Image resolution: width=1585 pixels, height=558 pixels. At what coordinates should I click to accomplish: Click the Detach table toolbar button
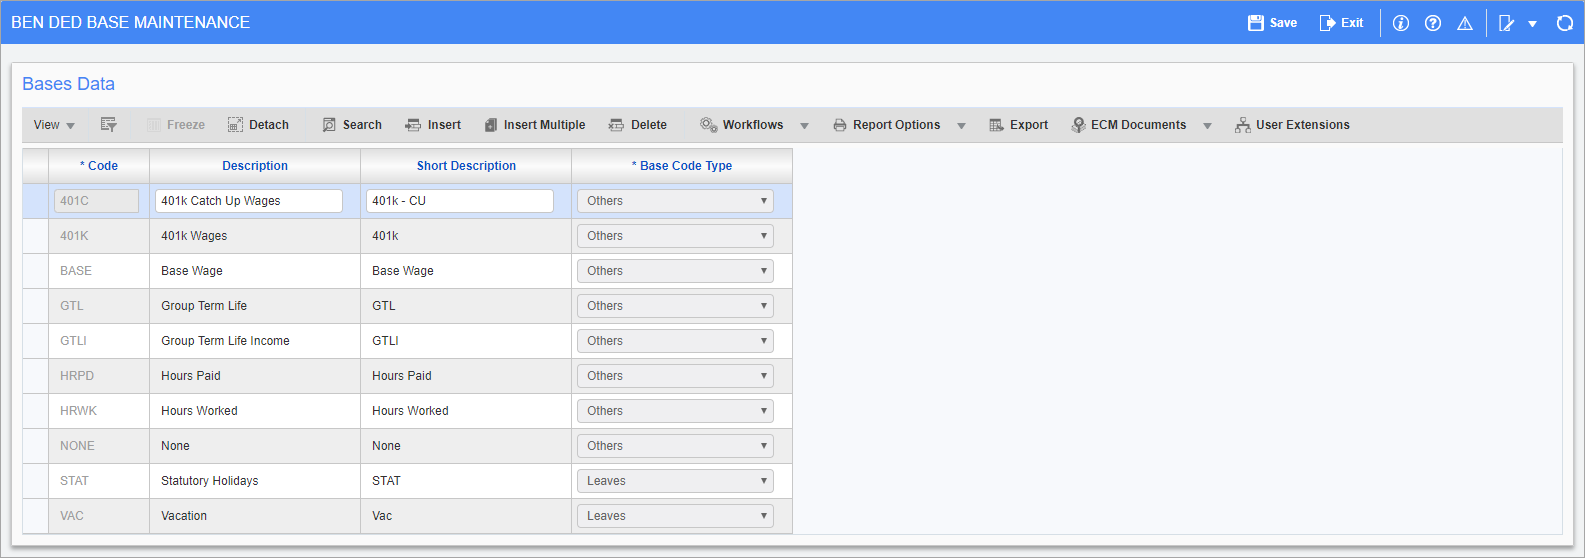click(258, 125)
